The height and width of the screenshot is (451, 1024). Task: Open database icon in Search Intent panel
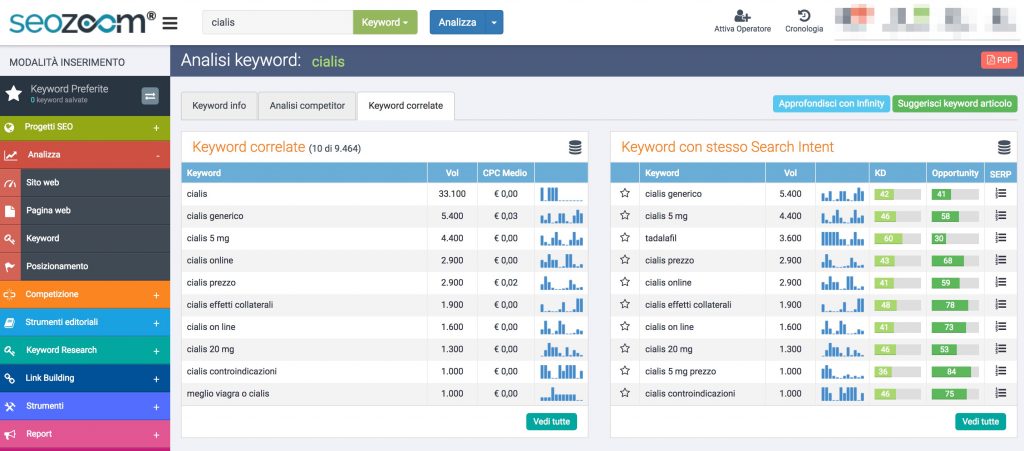(x=1004, y=148)
